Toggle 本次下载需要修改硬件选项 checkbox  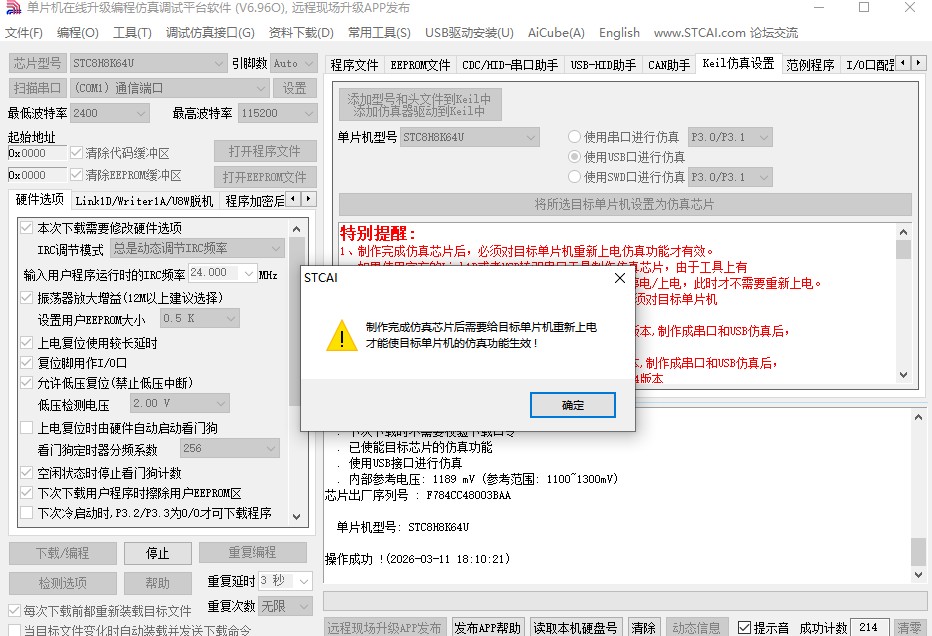coord(26,228)
